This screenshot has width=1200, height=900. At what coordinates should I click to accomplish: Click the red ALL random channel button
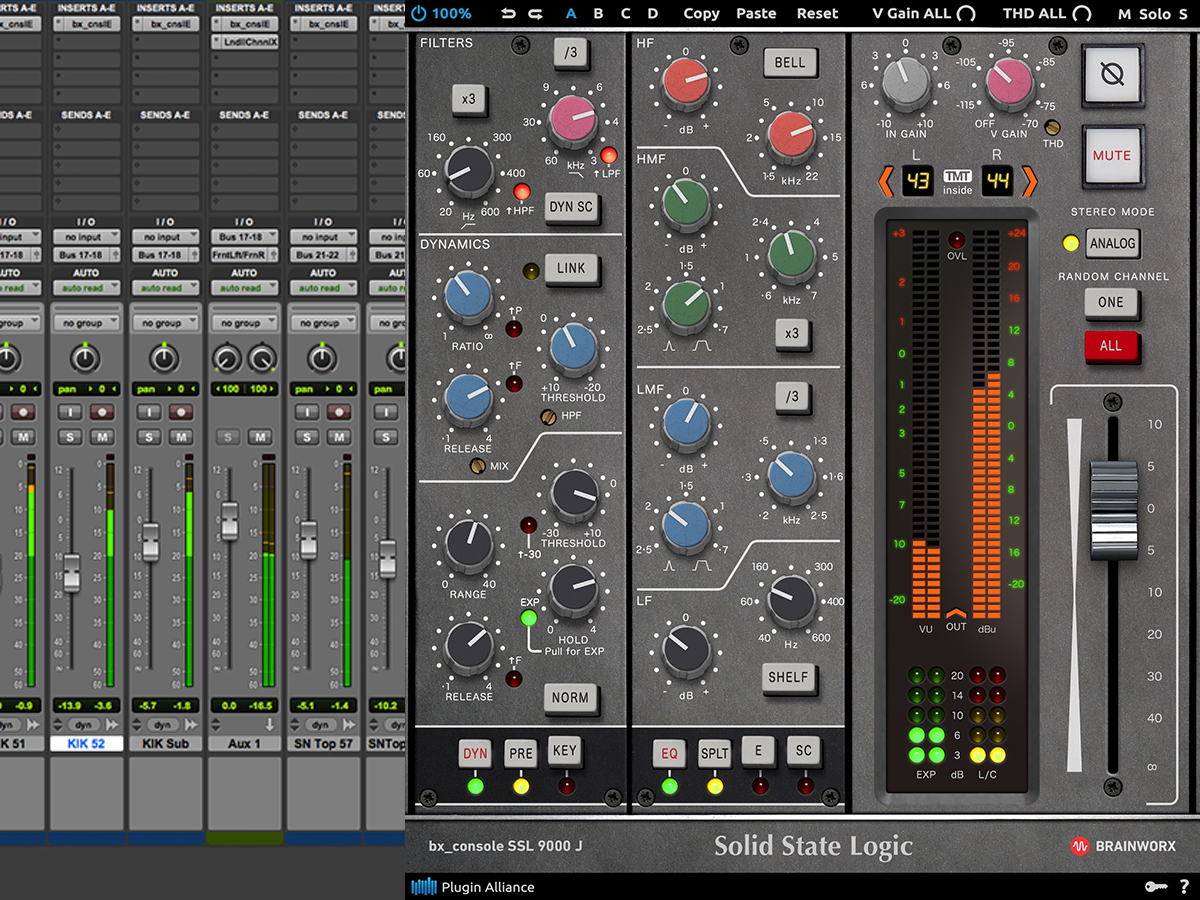(1113, 344)
